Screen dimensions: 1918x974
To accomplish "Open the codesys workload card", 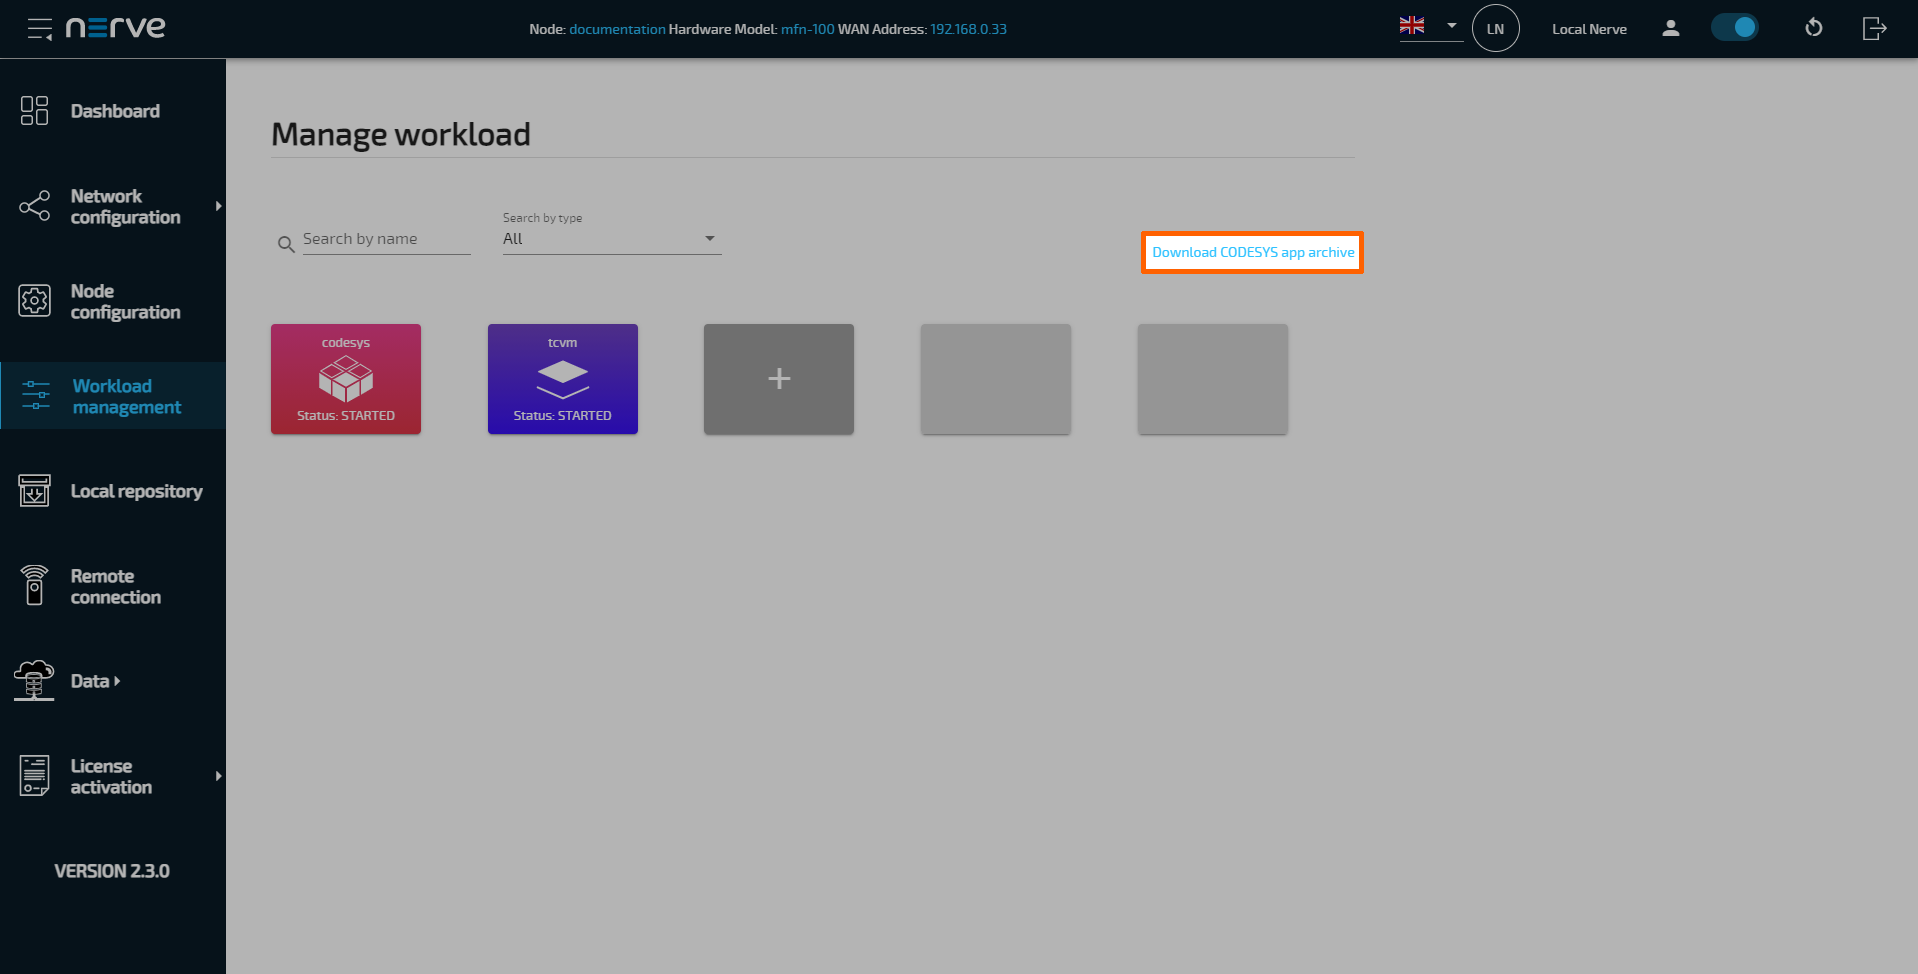I will (x=345, y=379).
